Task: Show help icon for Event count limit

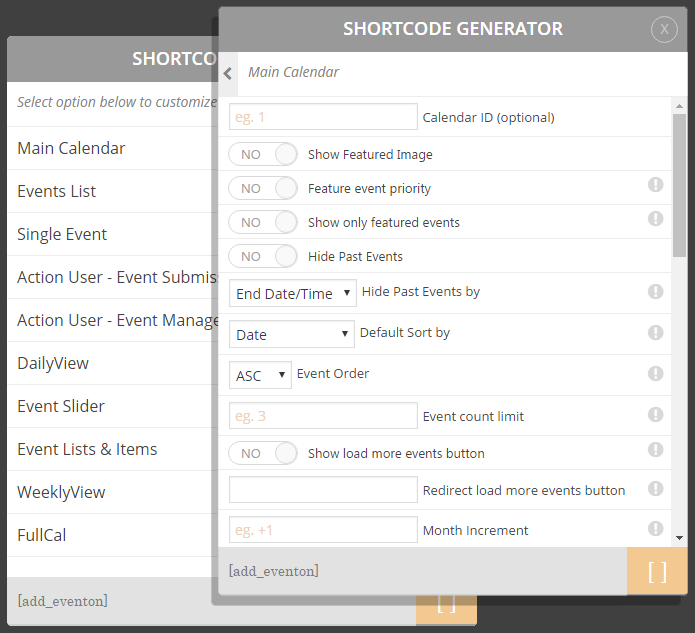Action: pos(655,414)
